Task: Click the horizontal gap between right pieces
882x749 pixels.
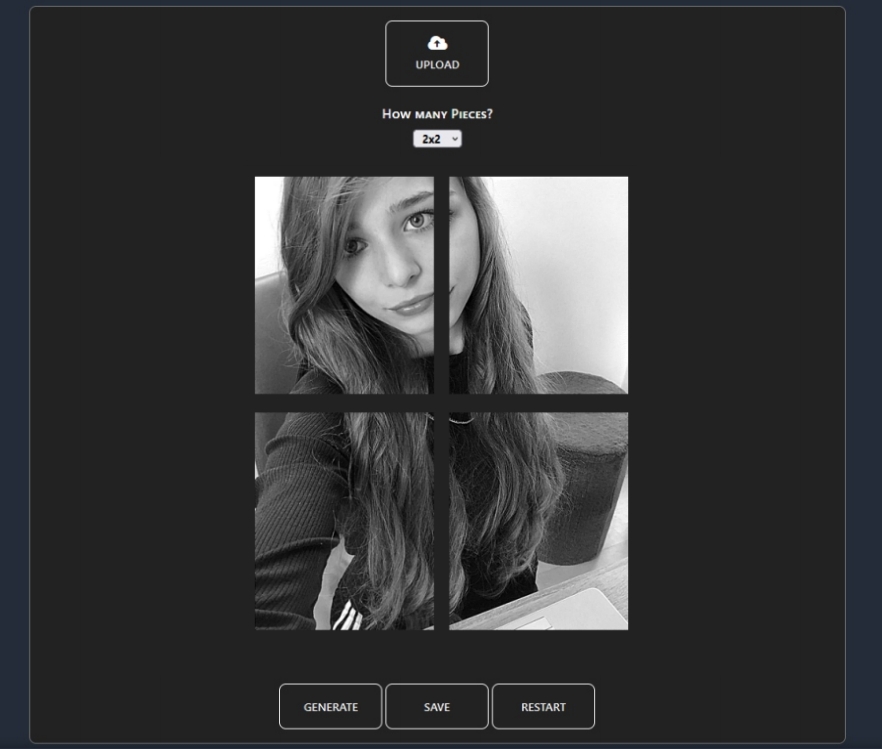Action: pos(538,403)
